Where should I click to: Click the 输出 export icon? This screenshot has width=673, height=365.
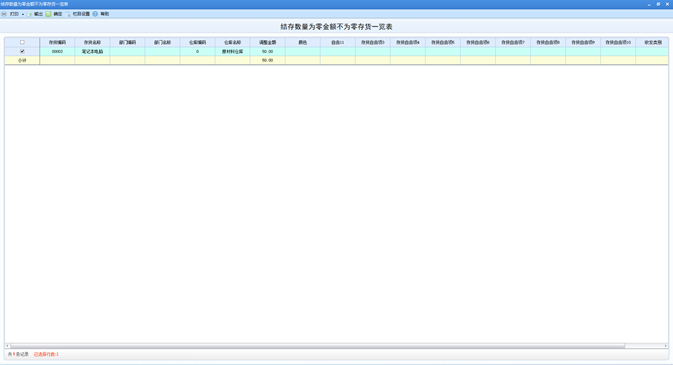pos(30,14)
